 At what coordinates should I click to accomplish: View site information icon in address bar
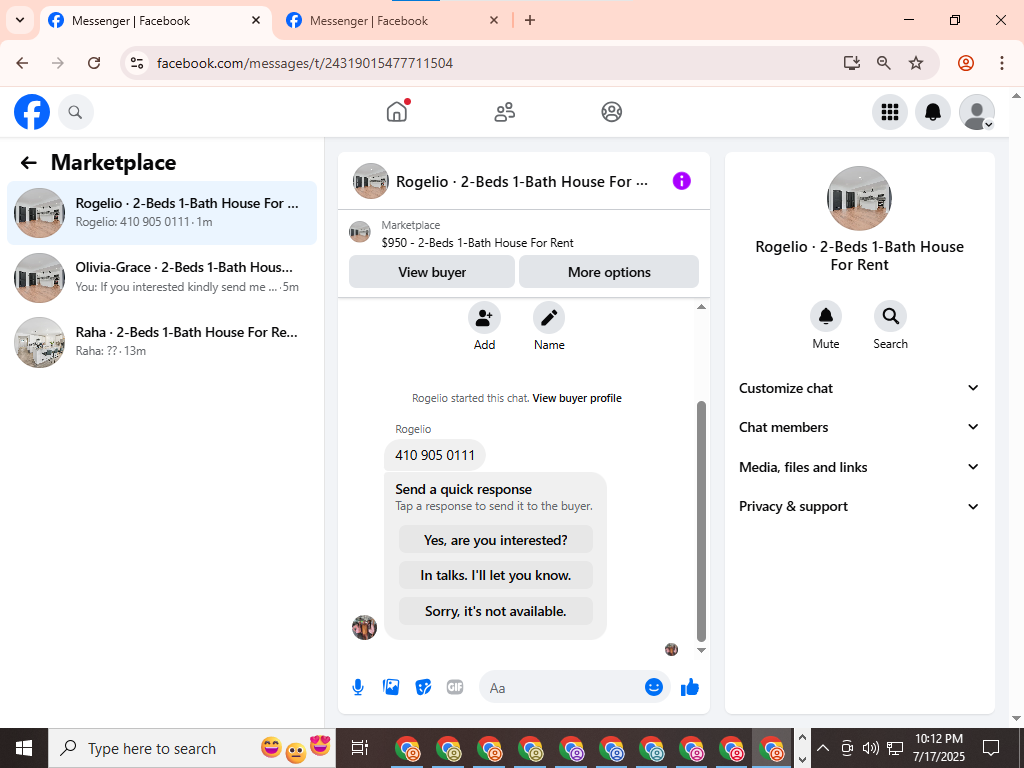click(x=136, y=63)
